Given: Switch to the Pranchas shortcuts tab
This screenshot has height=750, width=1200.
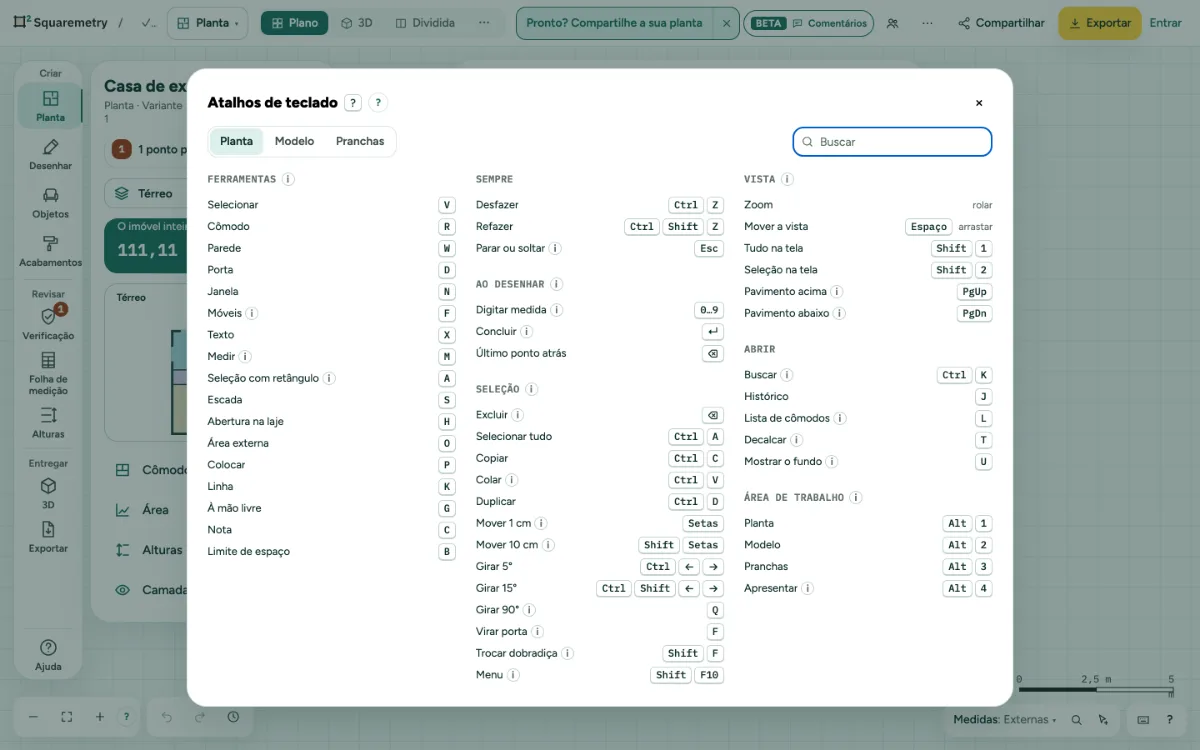Looking at the screenshot, I should point(360,141).
